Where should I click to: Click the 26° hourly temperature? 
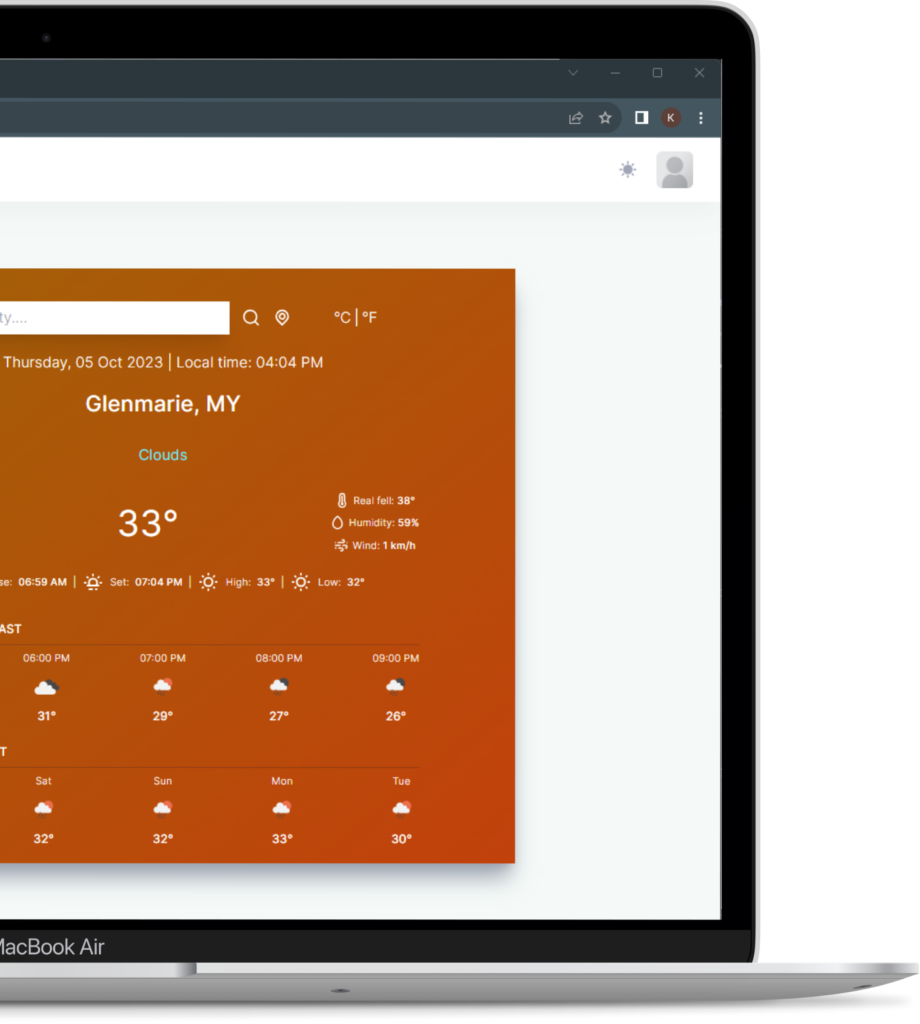[396, 716]
